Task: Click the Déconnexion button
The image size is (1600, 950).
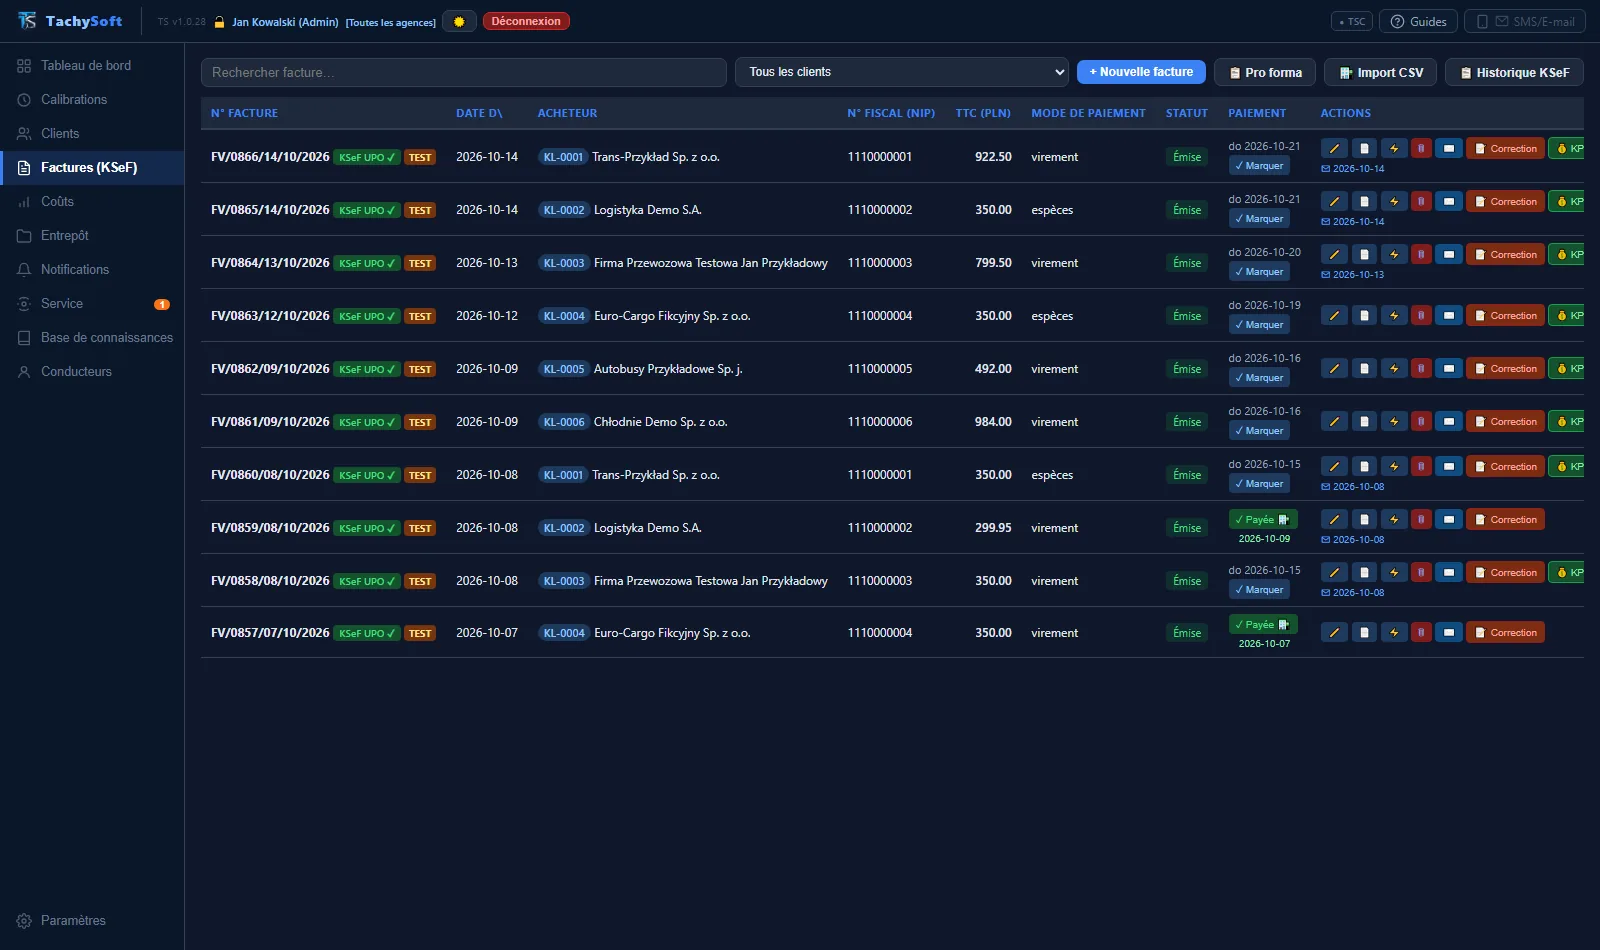Action: [526, 21]
